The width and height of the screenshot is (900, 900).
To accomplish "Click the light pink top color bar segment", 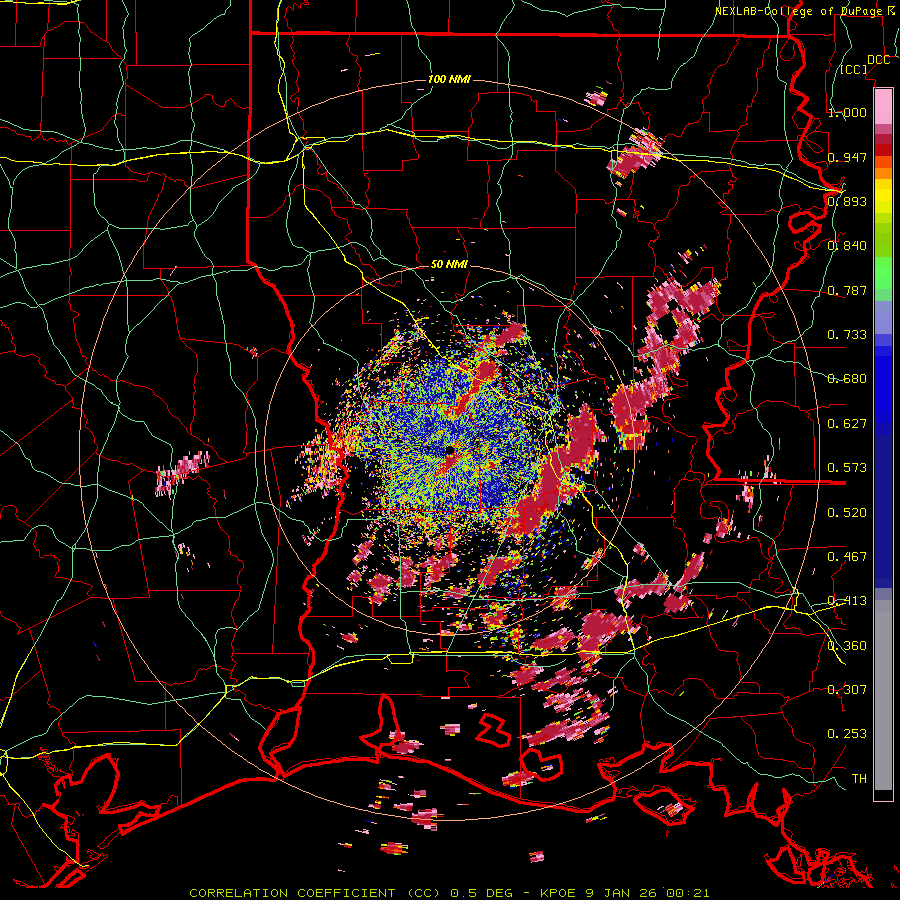I will pos(883,106).
